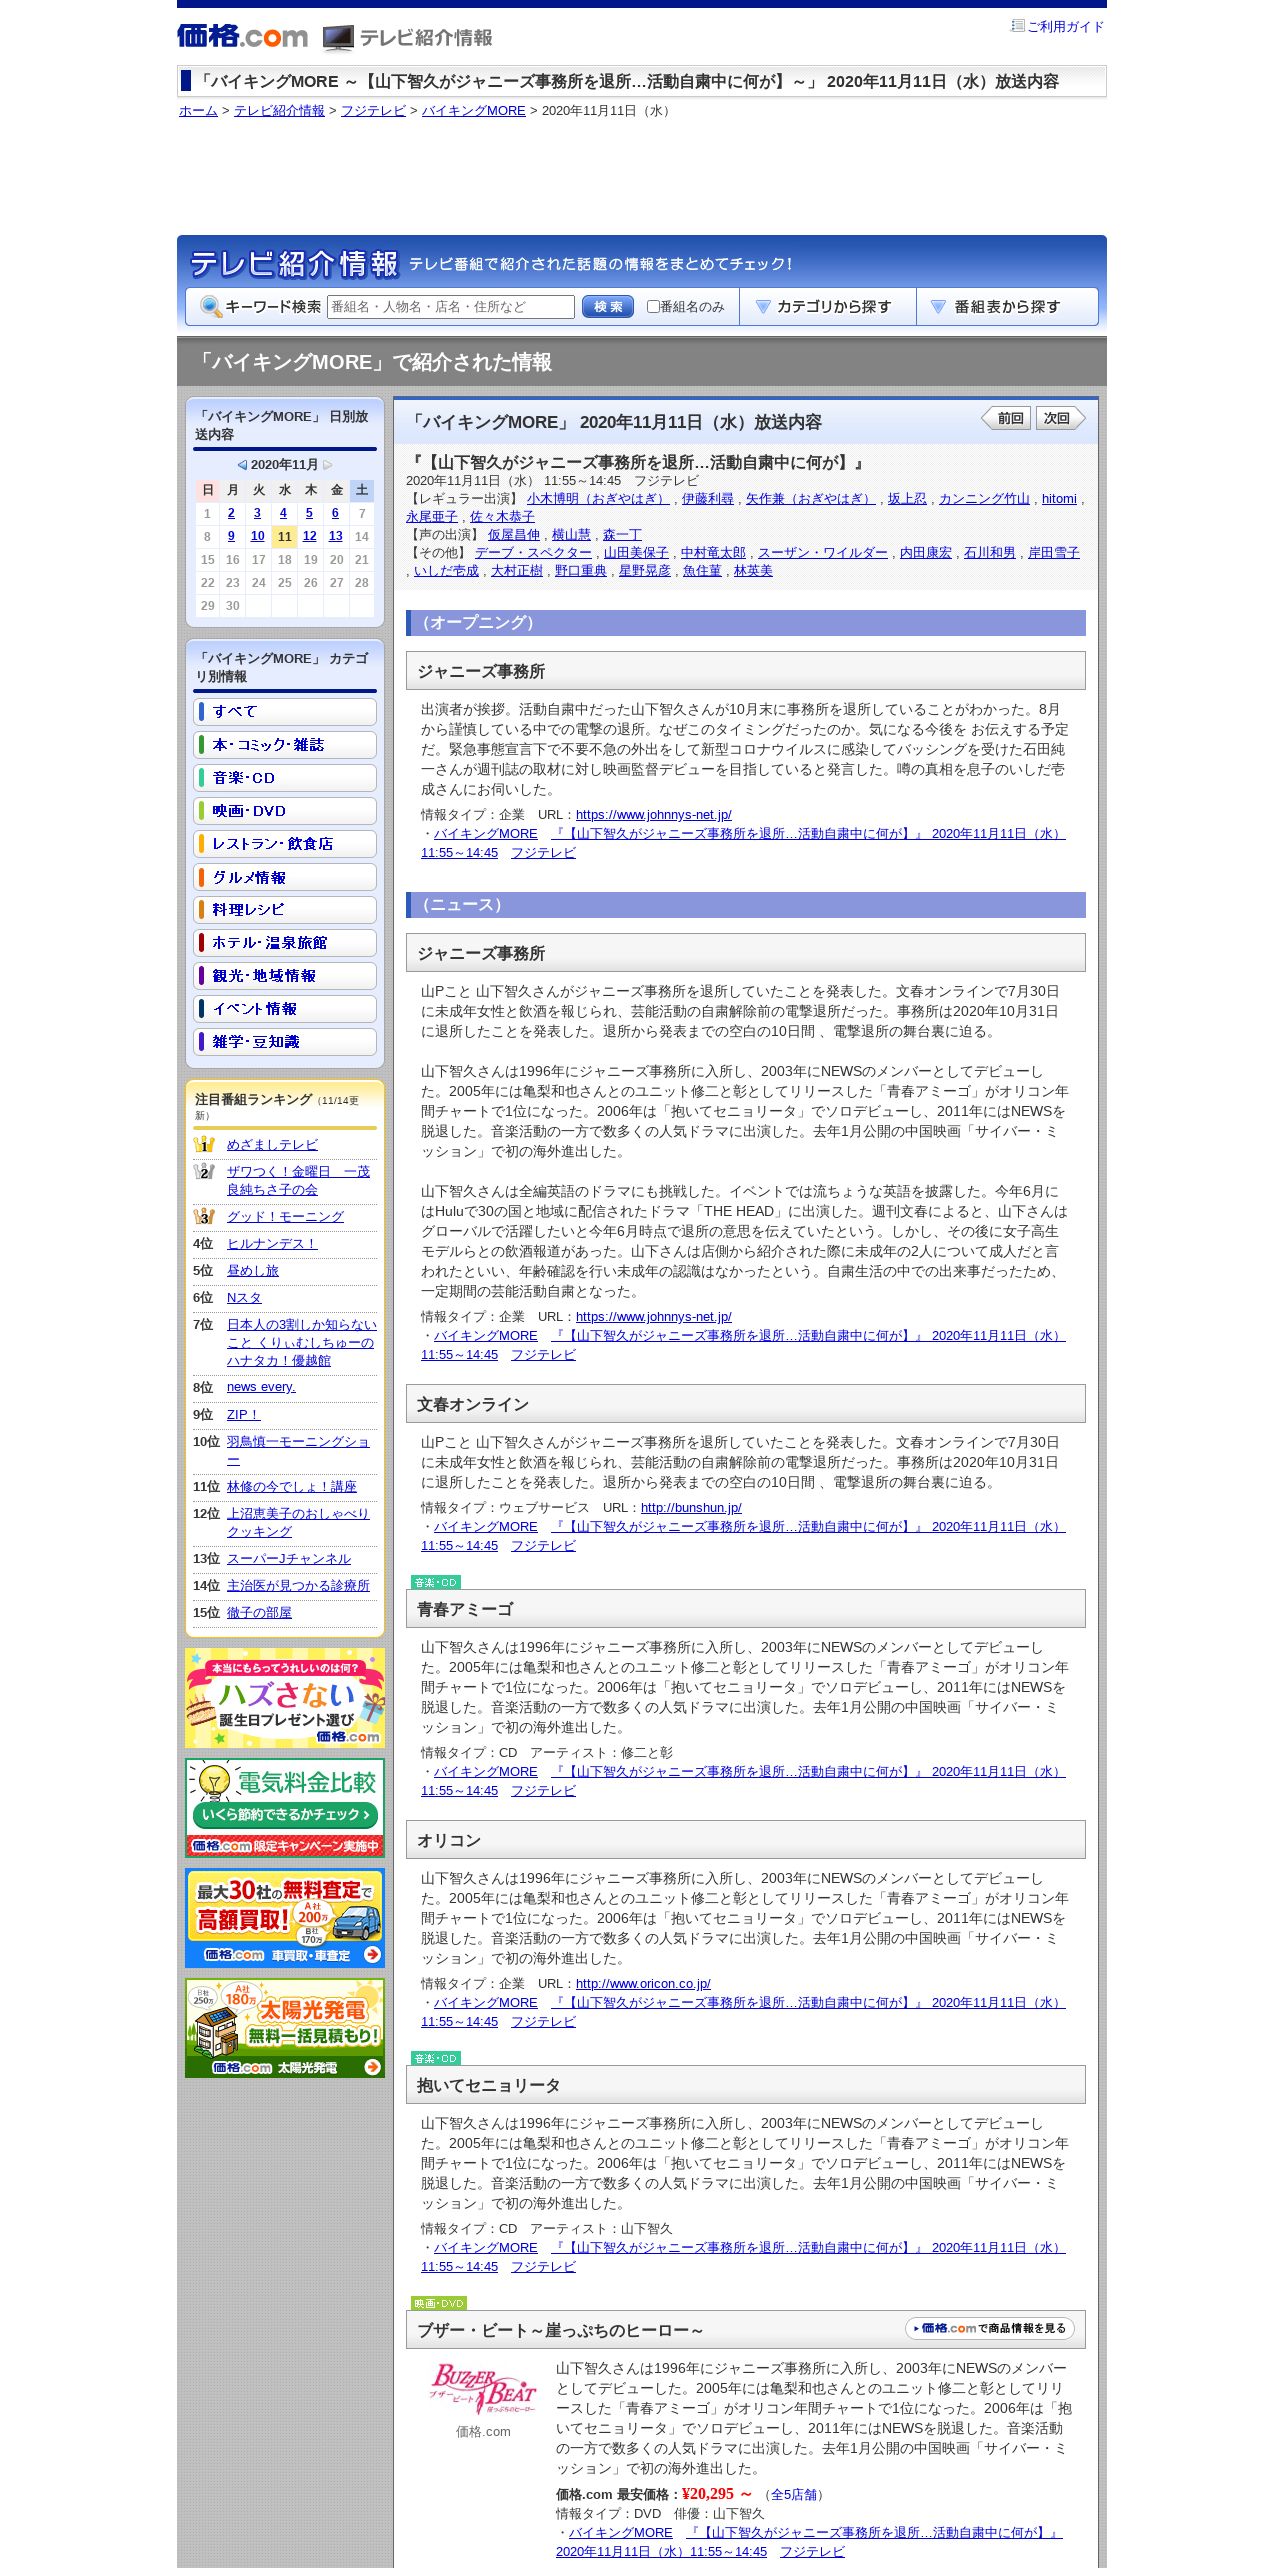Open ranking entry スーパーJチャンネル
1284x2568 pixels.
pos(289,1559)
